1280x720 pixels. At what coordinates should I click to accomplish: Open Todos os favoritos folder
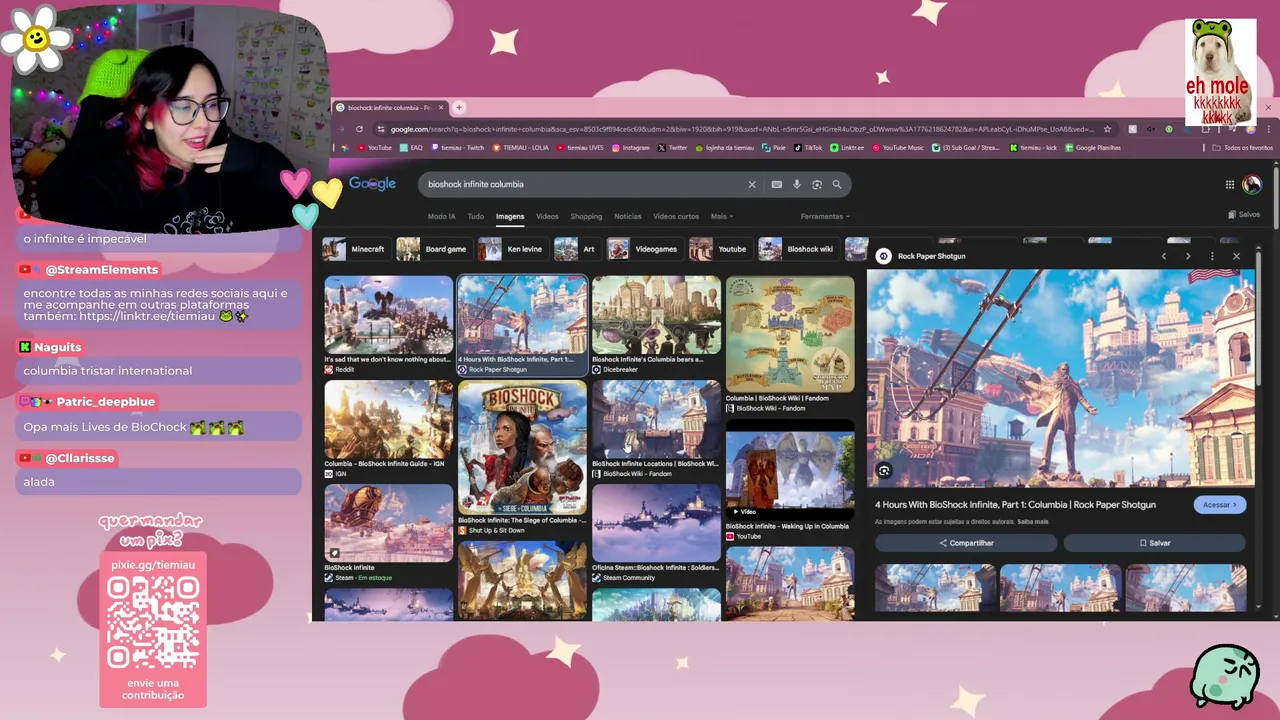[1243, 148]
